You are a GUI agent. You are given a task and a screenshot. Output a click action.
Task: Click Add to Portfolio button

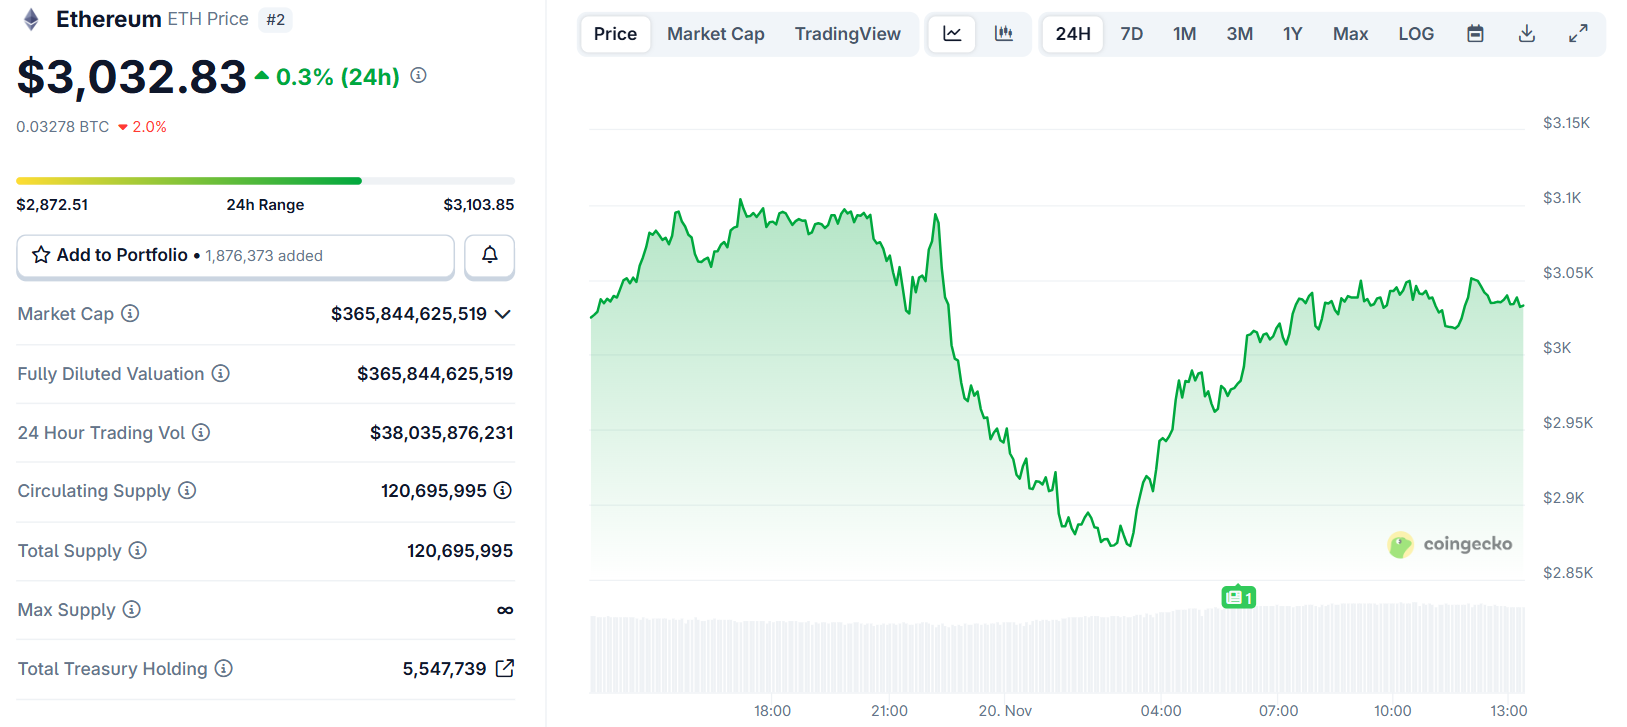pos(236,256)
